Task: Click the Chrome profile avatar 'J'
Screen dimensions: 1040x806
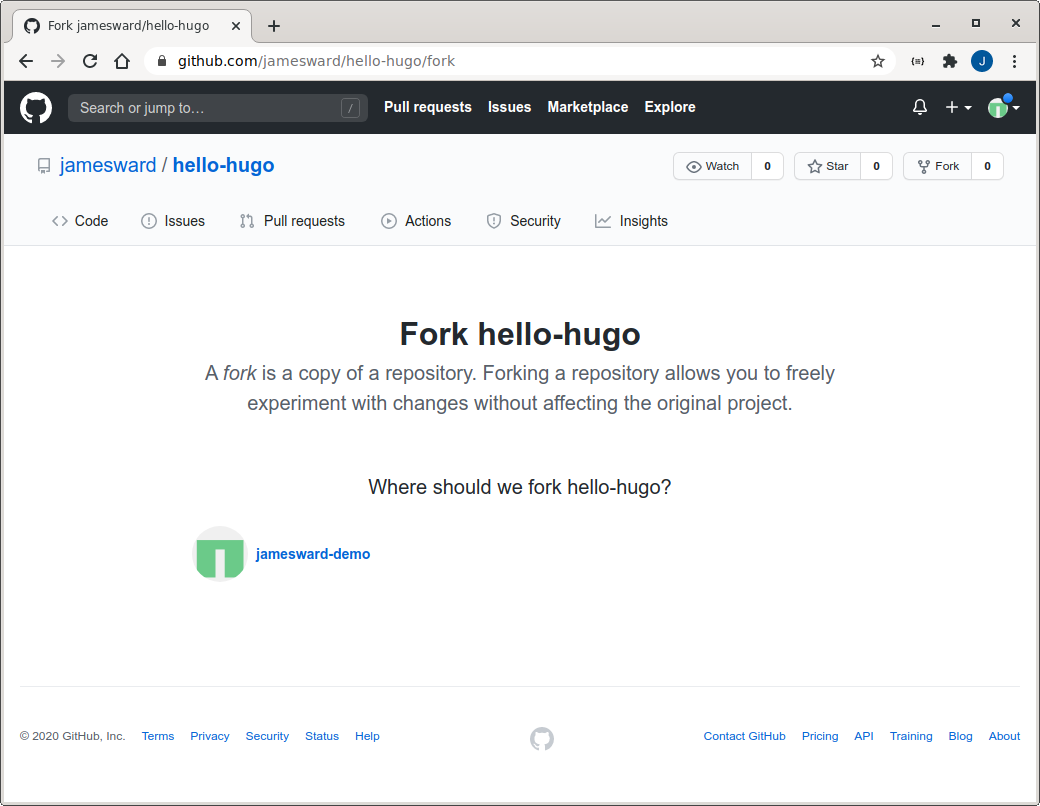Action: [x=982, y=61]
